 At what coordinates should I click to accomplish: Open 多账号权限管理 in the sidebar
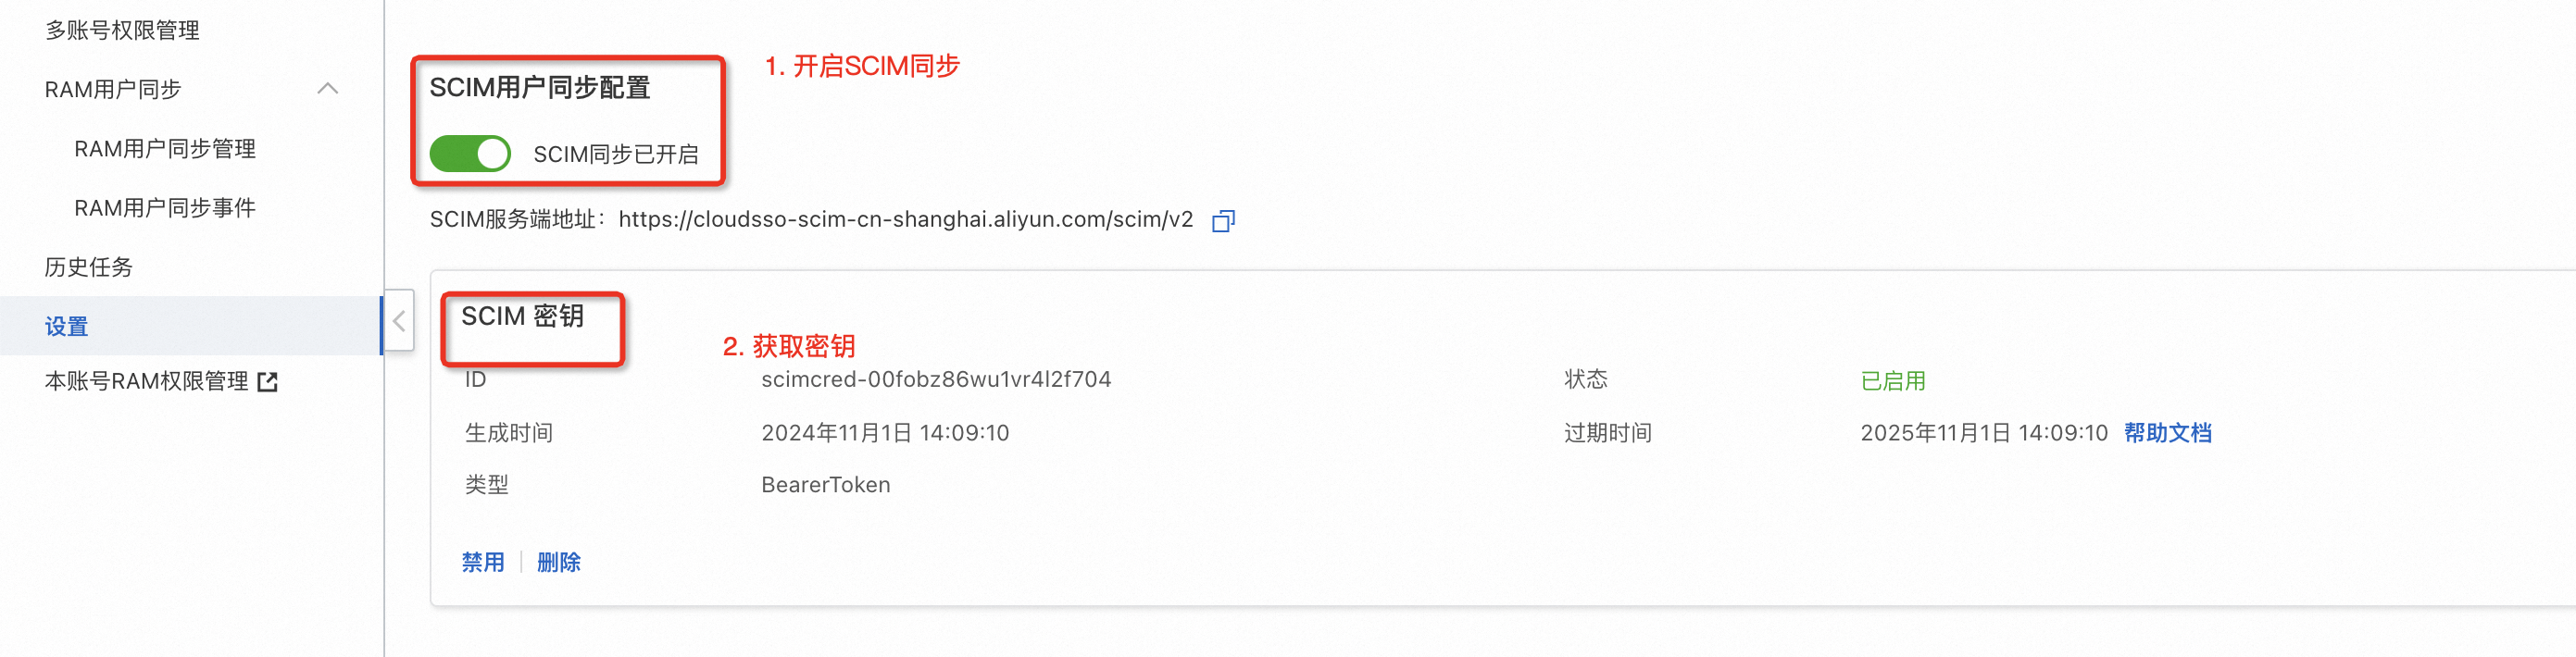[122, 30]
